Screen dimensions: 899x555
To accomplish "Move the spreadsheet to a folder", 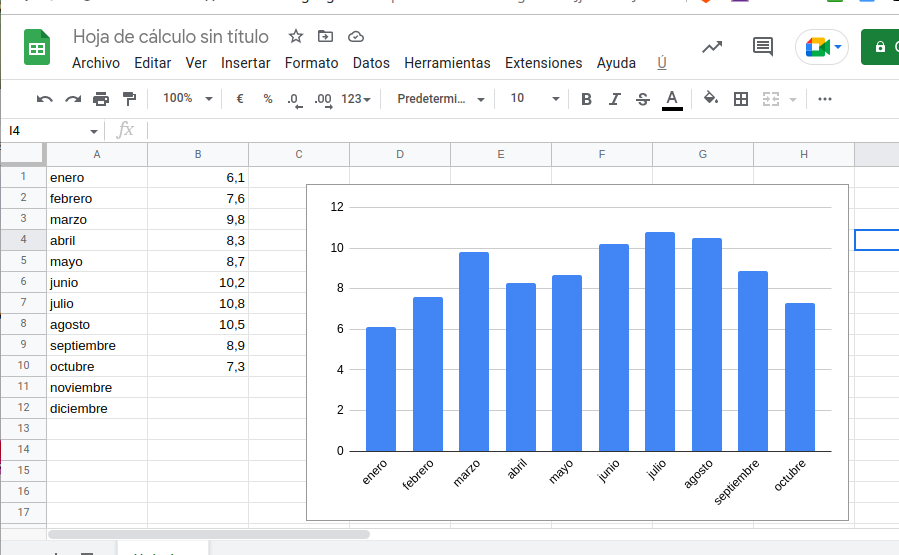I will [325, 37].
